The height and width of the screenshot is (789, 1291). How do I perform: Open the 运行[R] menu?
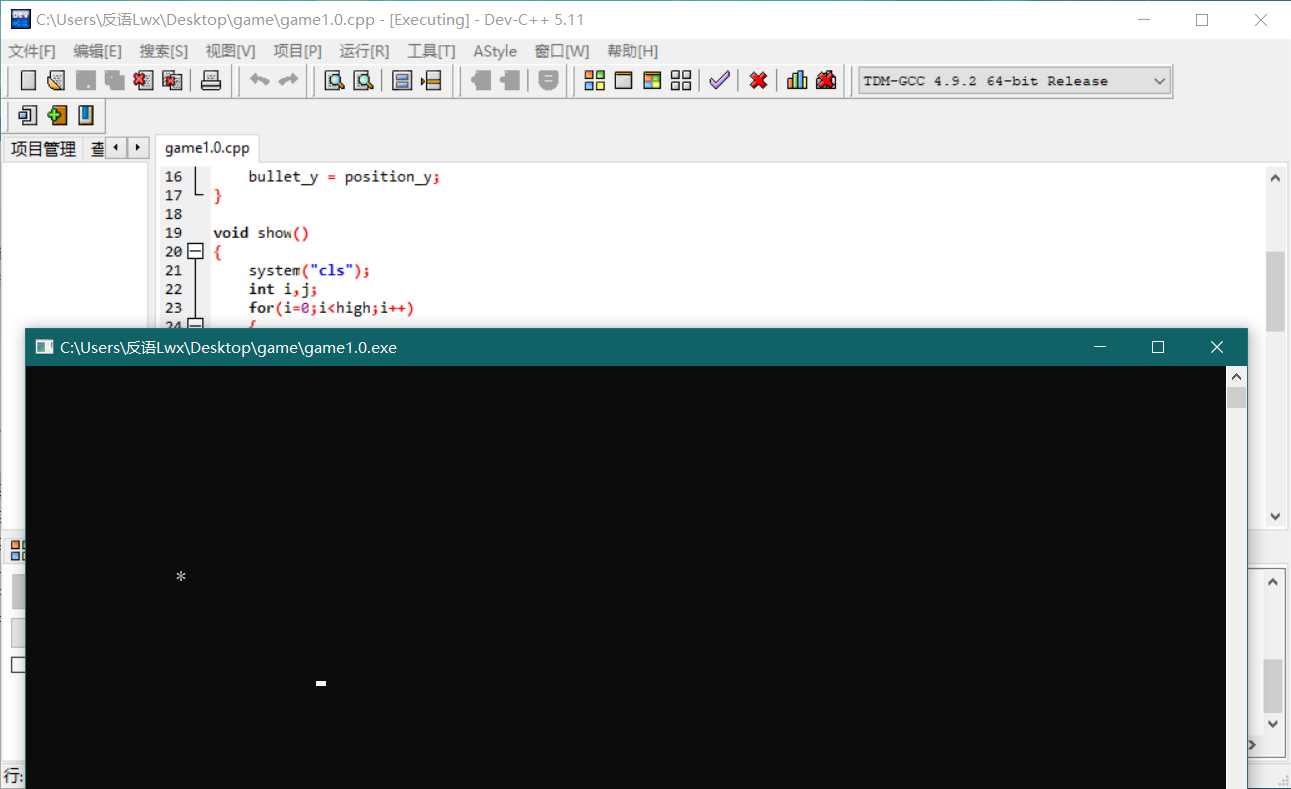click(x=365, y=51)
